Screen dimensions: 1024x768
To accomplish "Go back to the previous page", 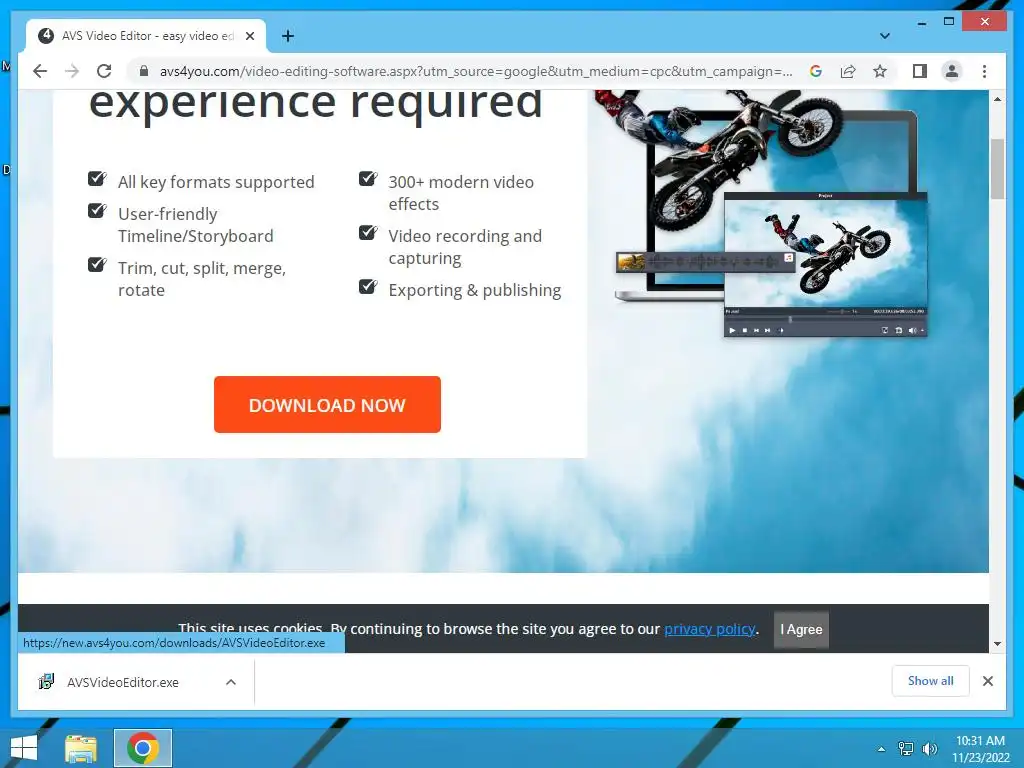I will (x=40, y=71).
